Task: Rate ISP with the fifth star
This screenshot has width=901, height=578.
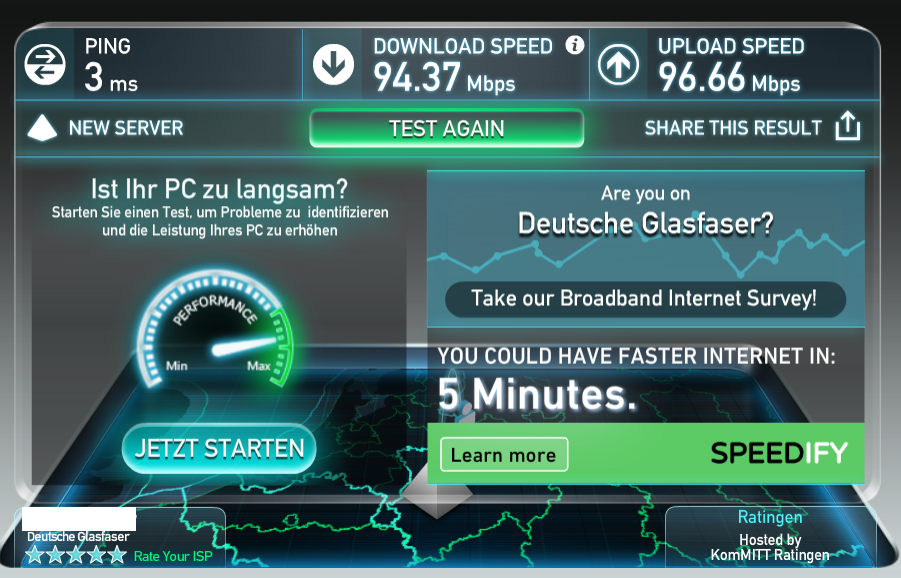Action: [117, 555]
